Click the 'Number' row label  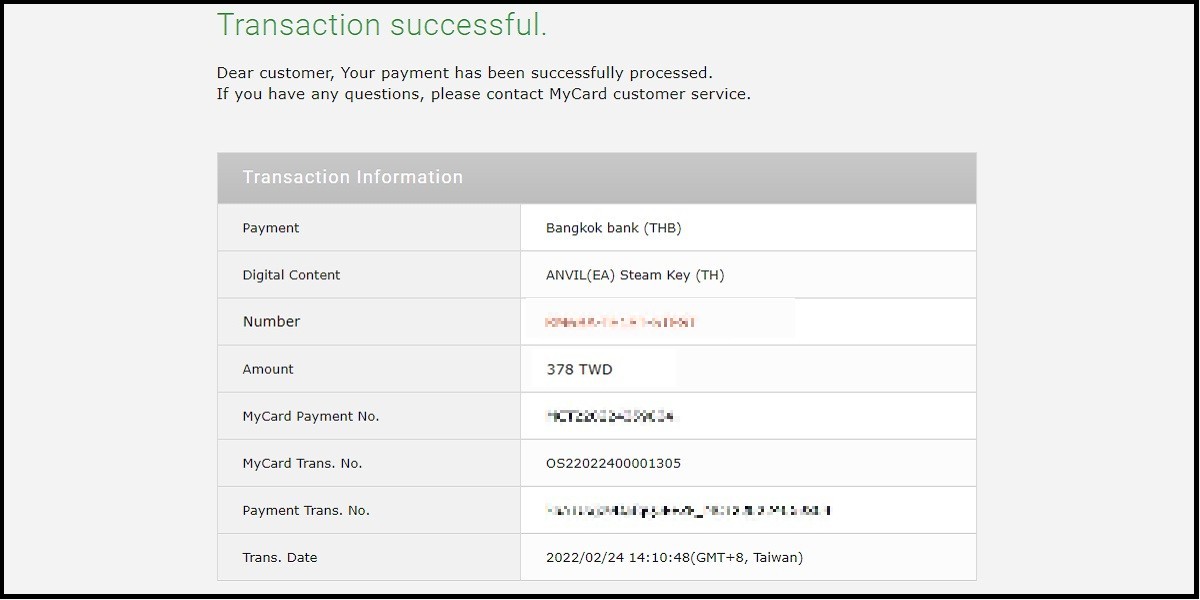(271, 322)
